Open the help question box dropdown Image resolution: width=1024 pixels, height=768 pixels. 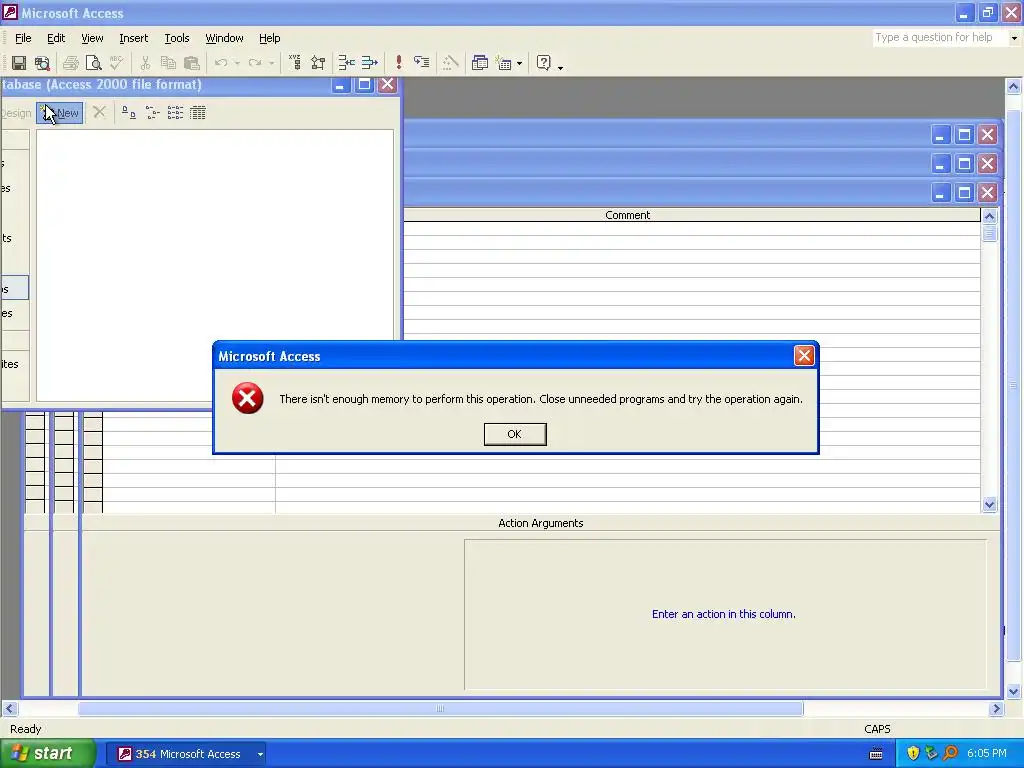(x=1014, y=38)
